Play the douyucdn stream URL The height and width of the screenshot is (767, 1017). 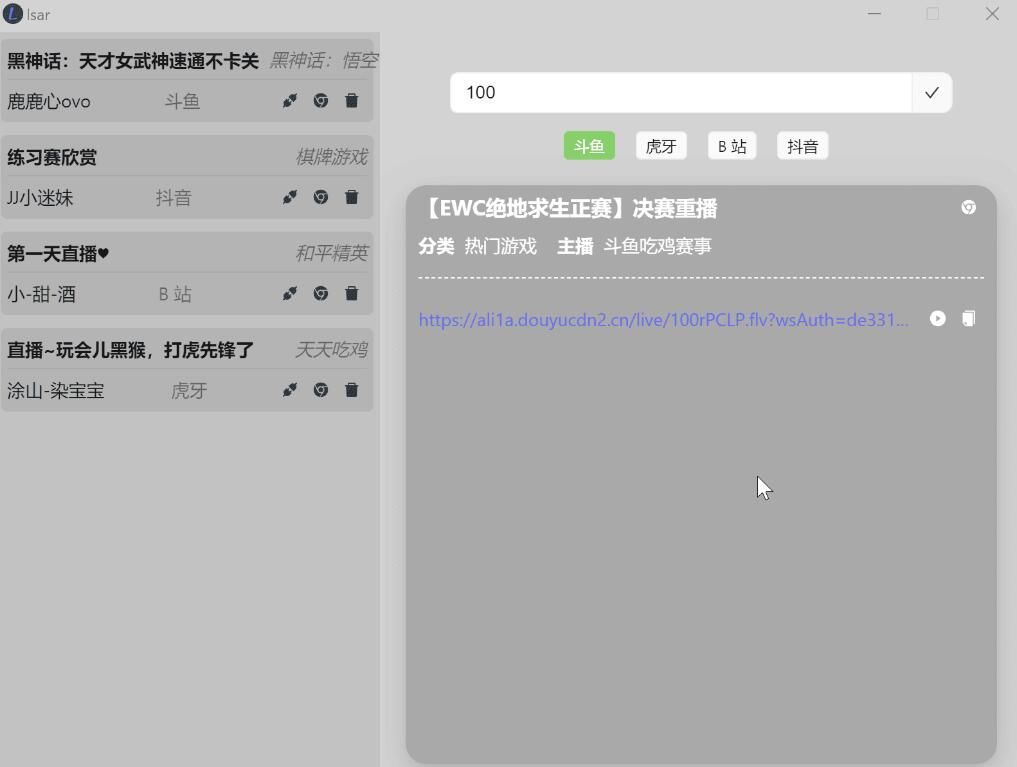click(937, 318)
